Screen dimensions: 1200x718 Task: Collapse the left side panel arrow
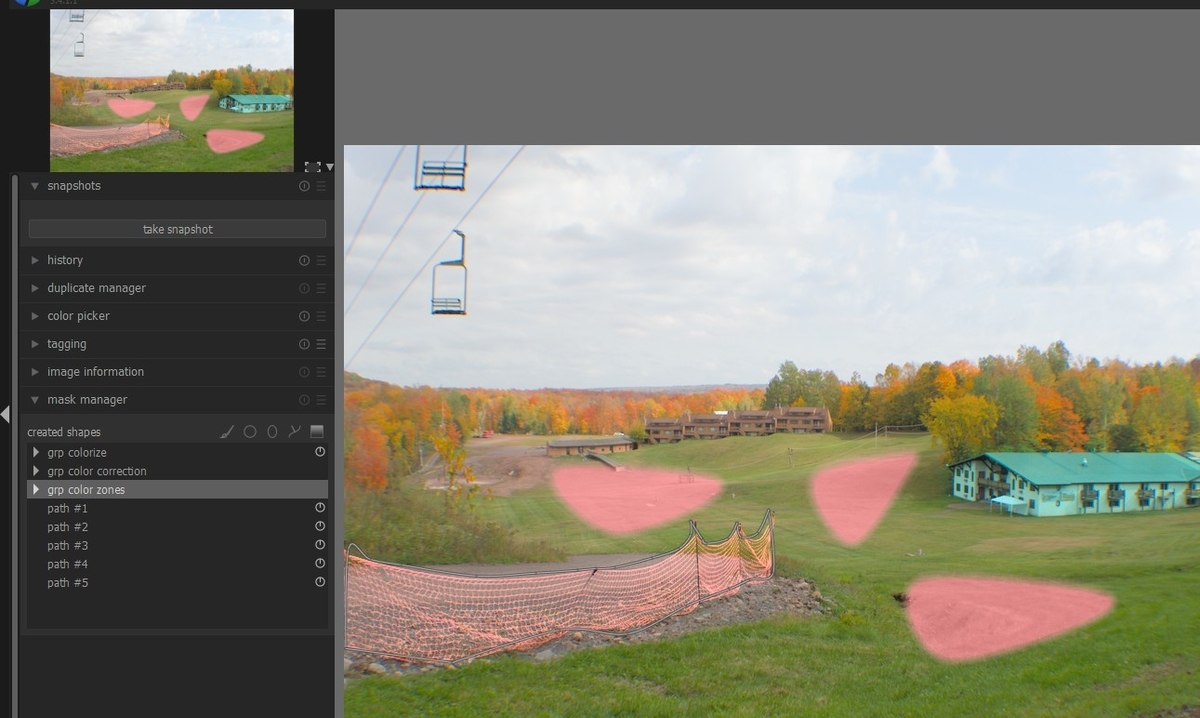click(5, 413)
